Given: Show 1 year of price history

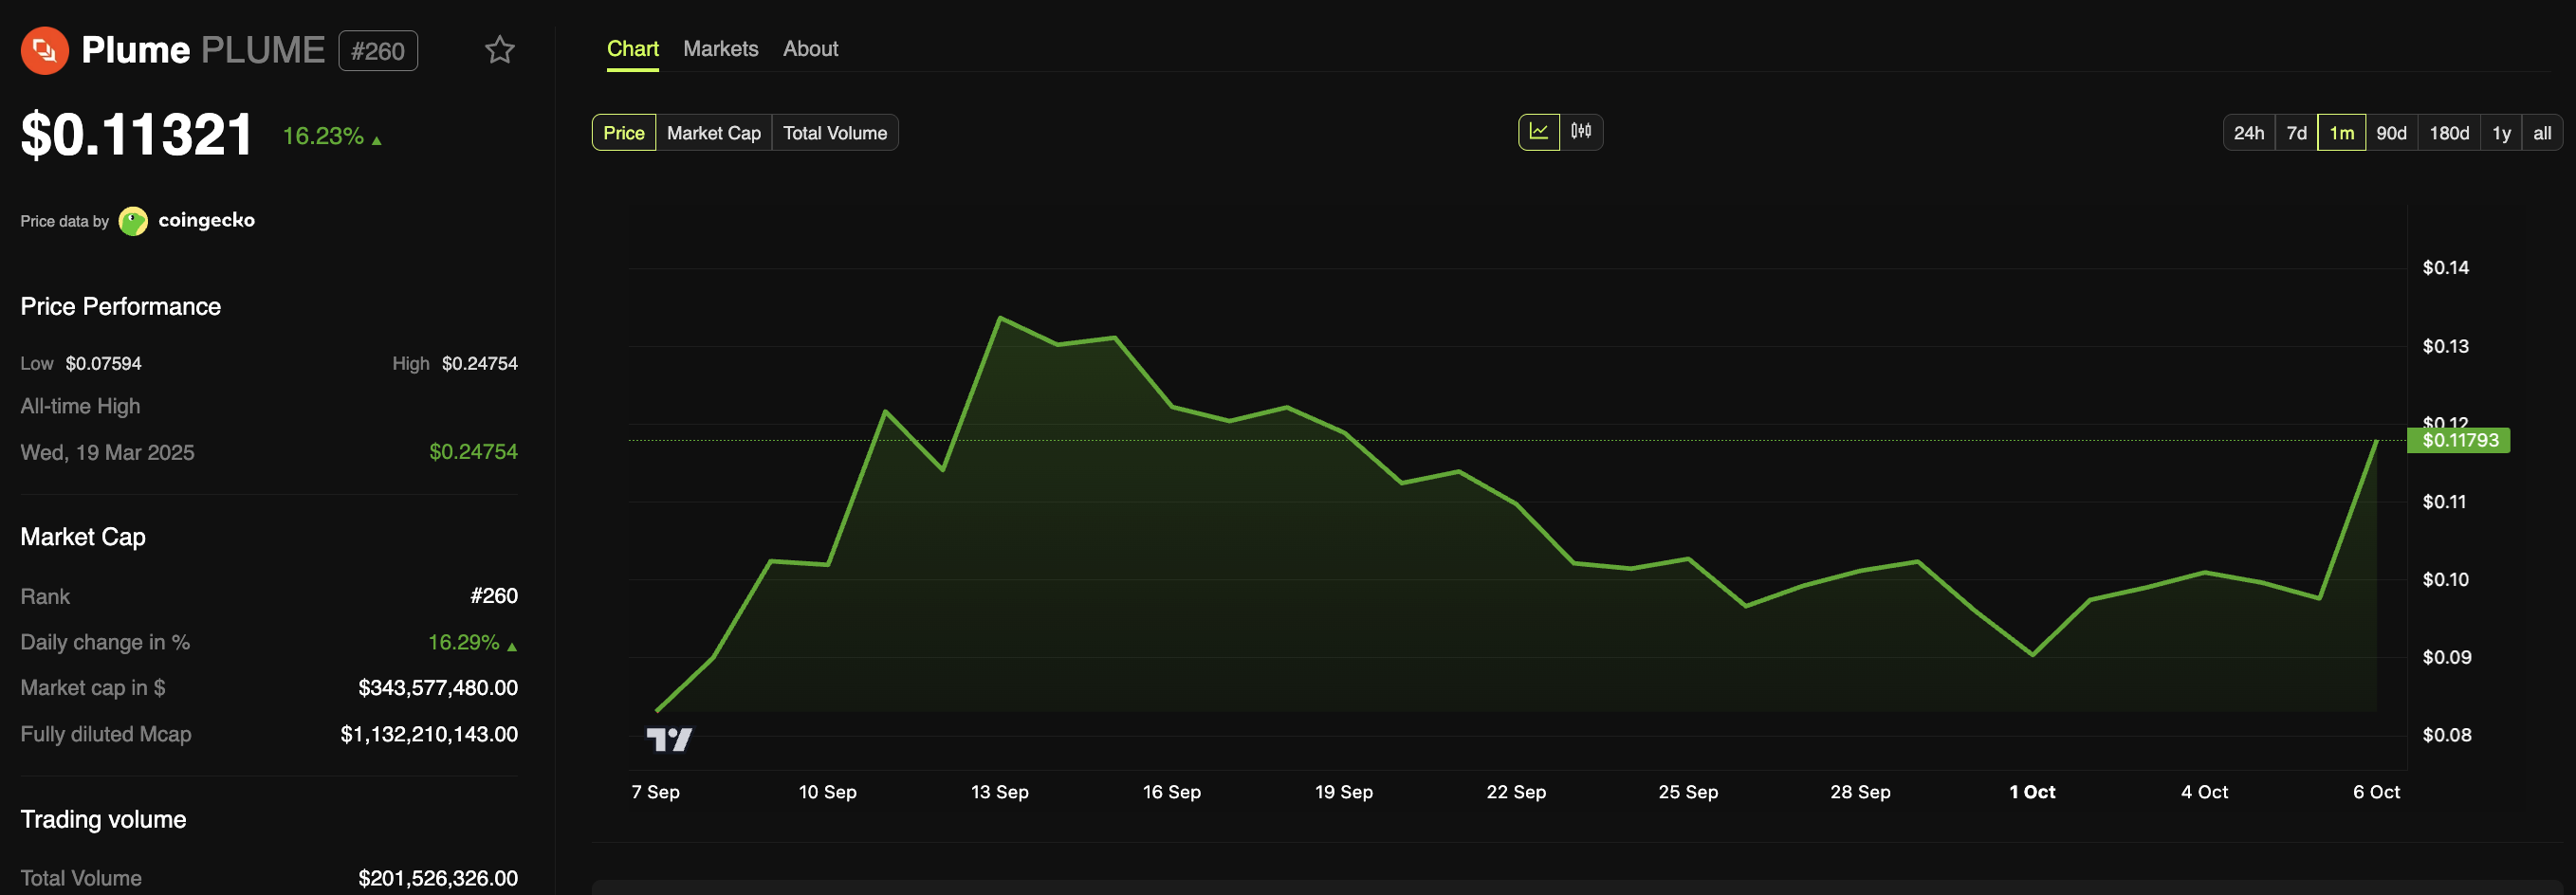Looking at the screenshot, I should click(2500, 131).
